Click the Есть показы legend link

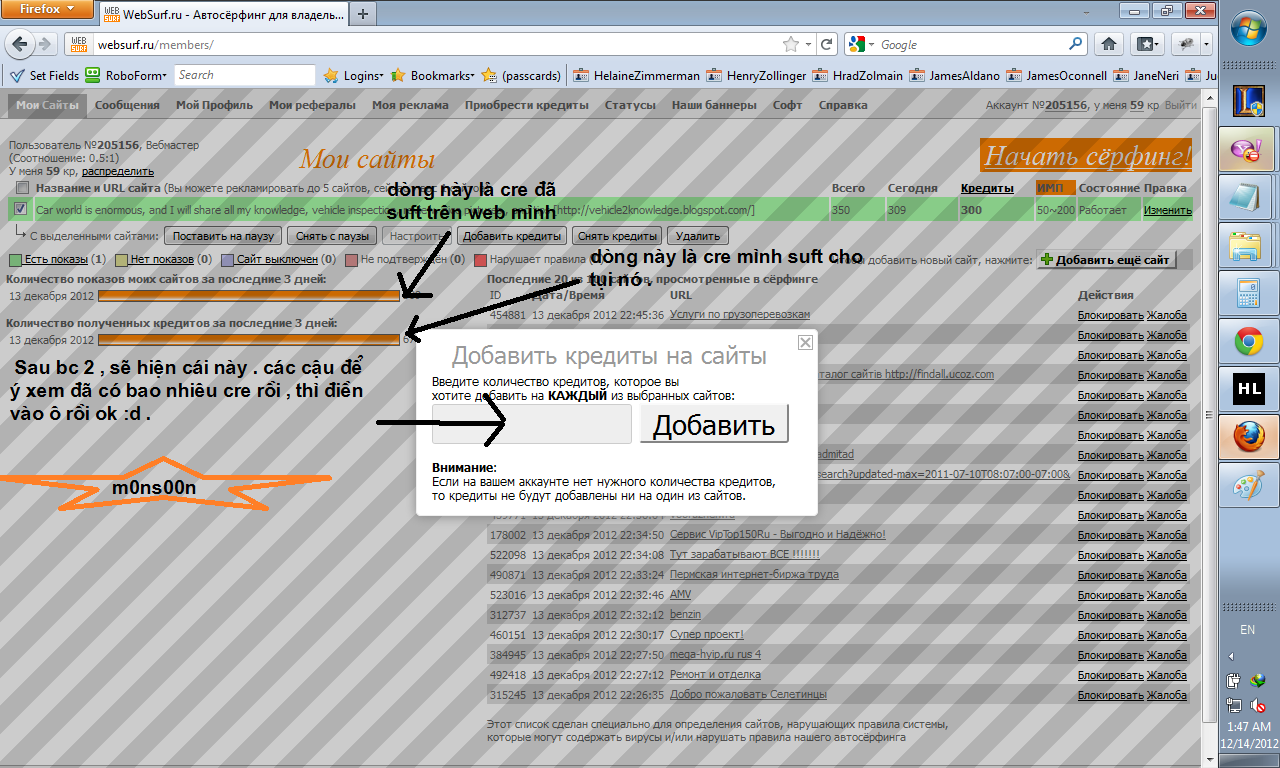[55, 259]
